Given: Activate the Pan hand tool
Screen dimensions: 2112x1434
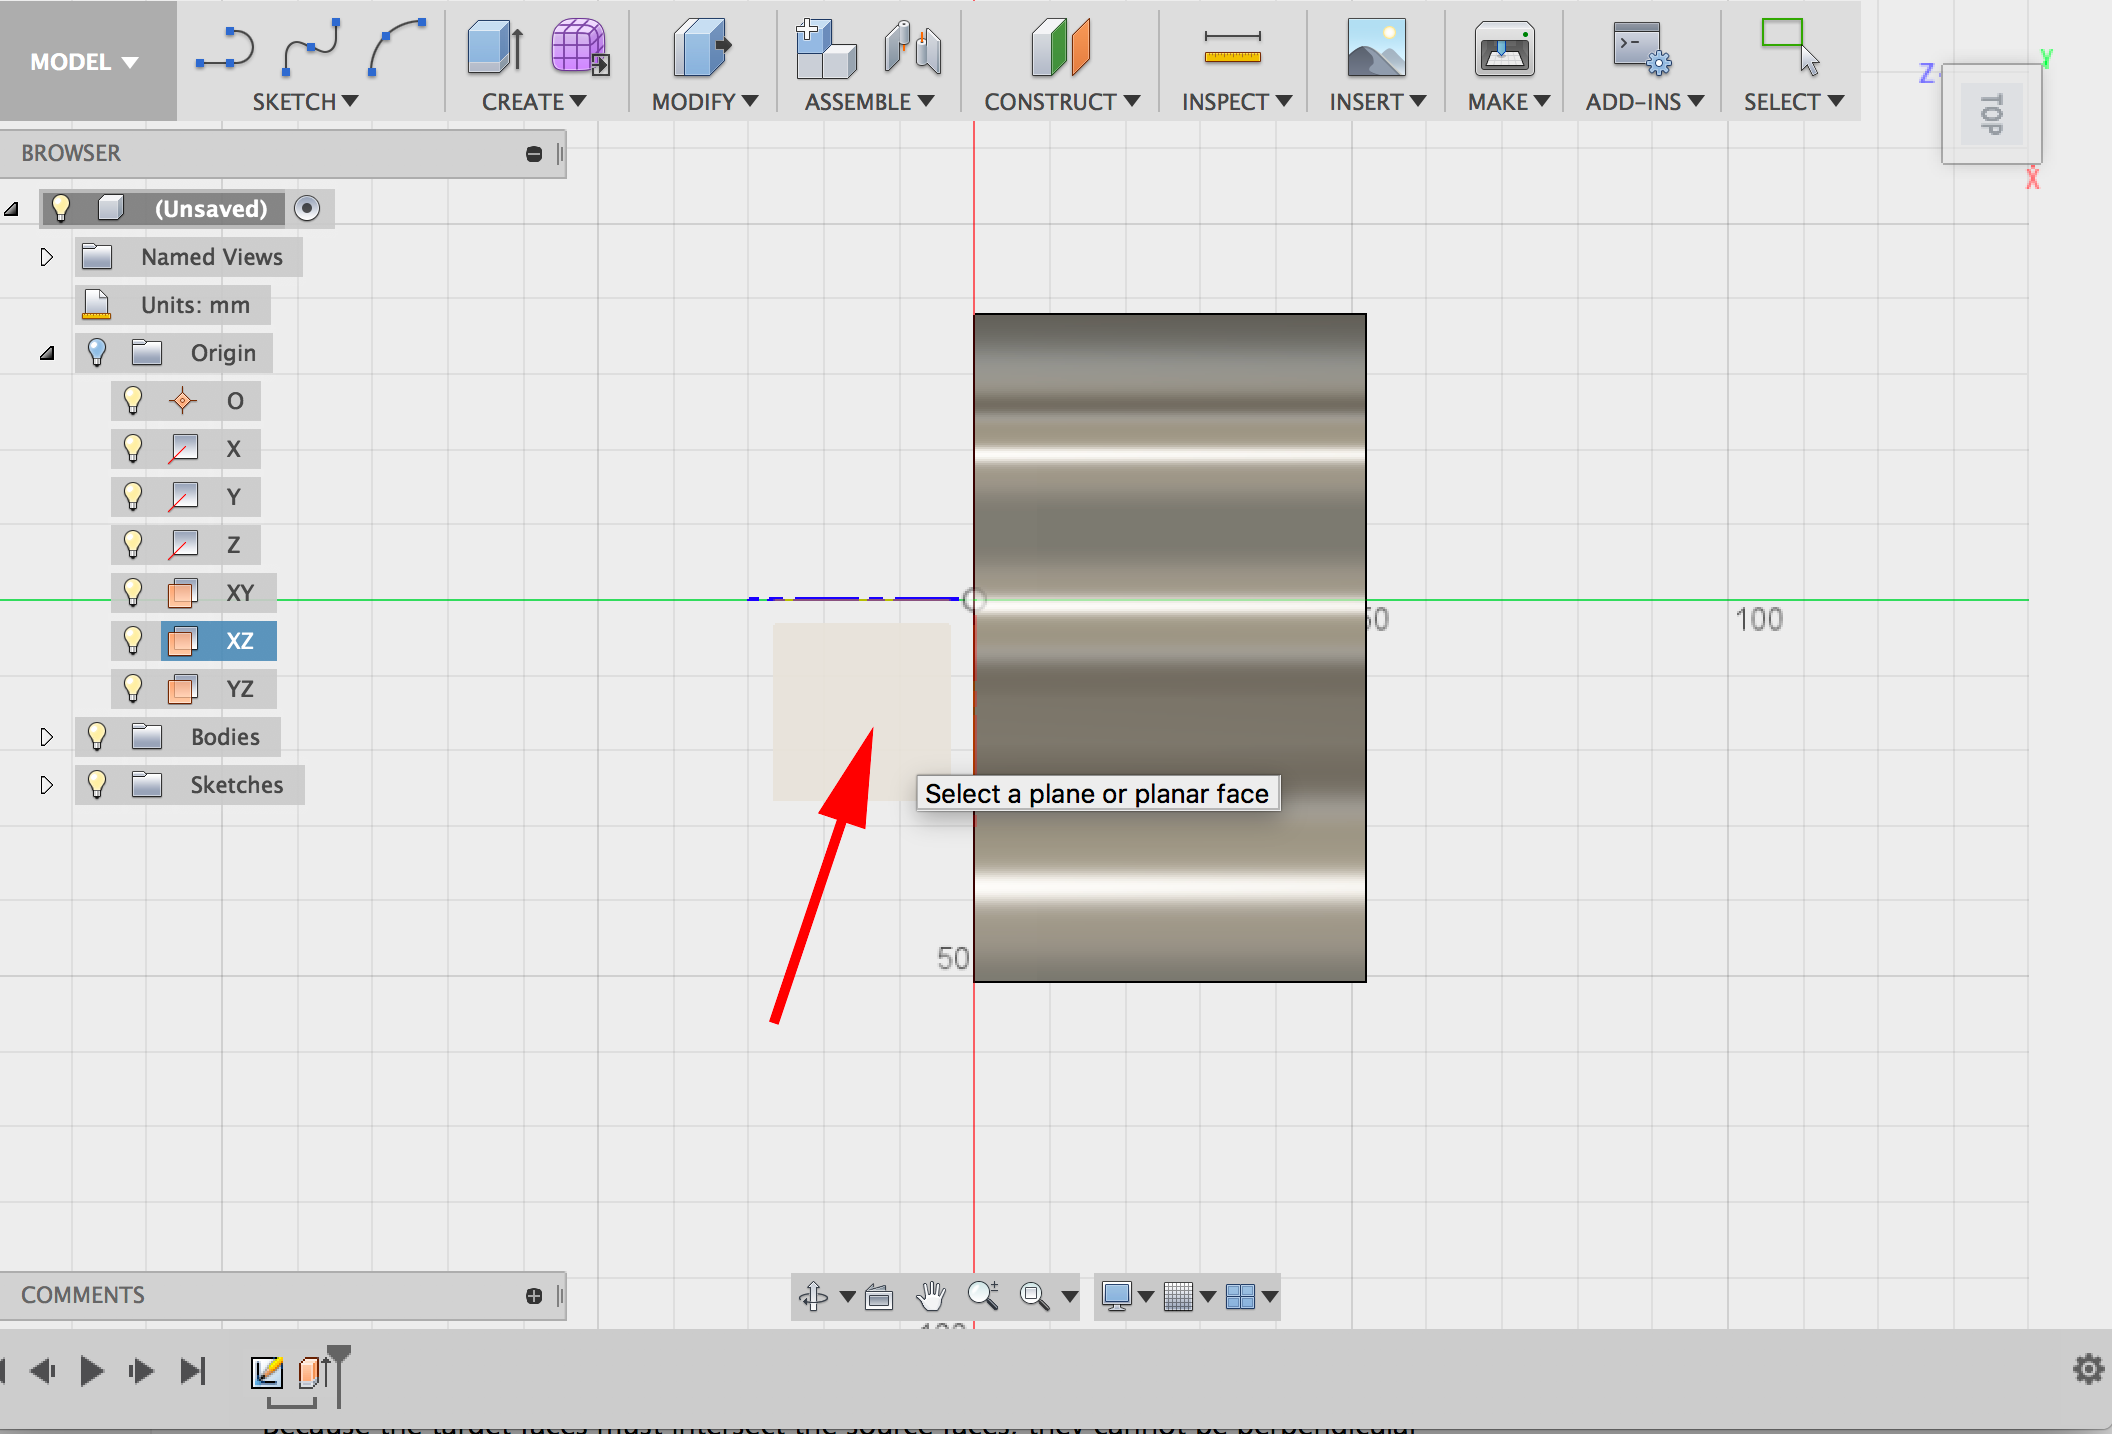Looking at the screenshot, I should pyautogui.click(x=931, y=1297).
